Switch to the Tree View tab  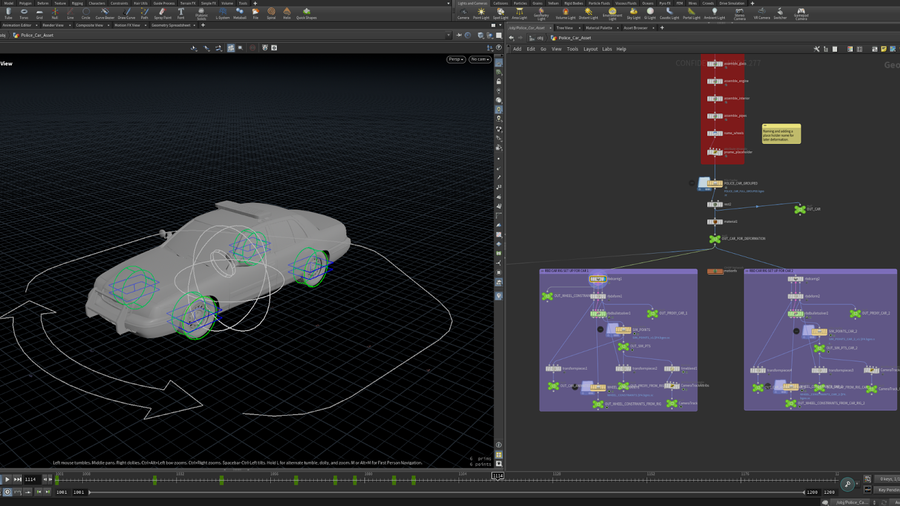click(566, 27)
